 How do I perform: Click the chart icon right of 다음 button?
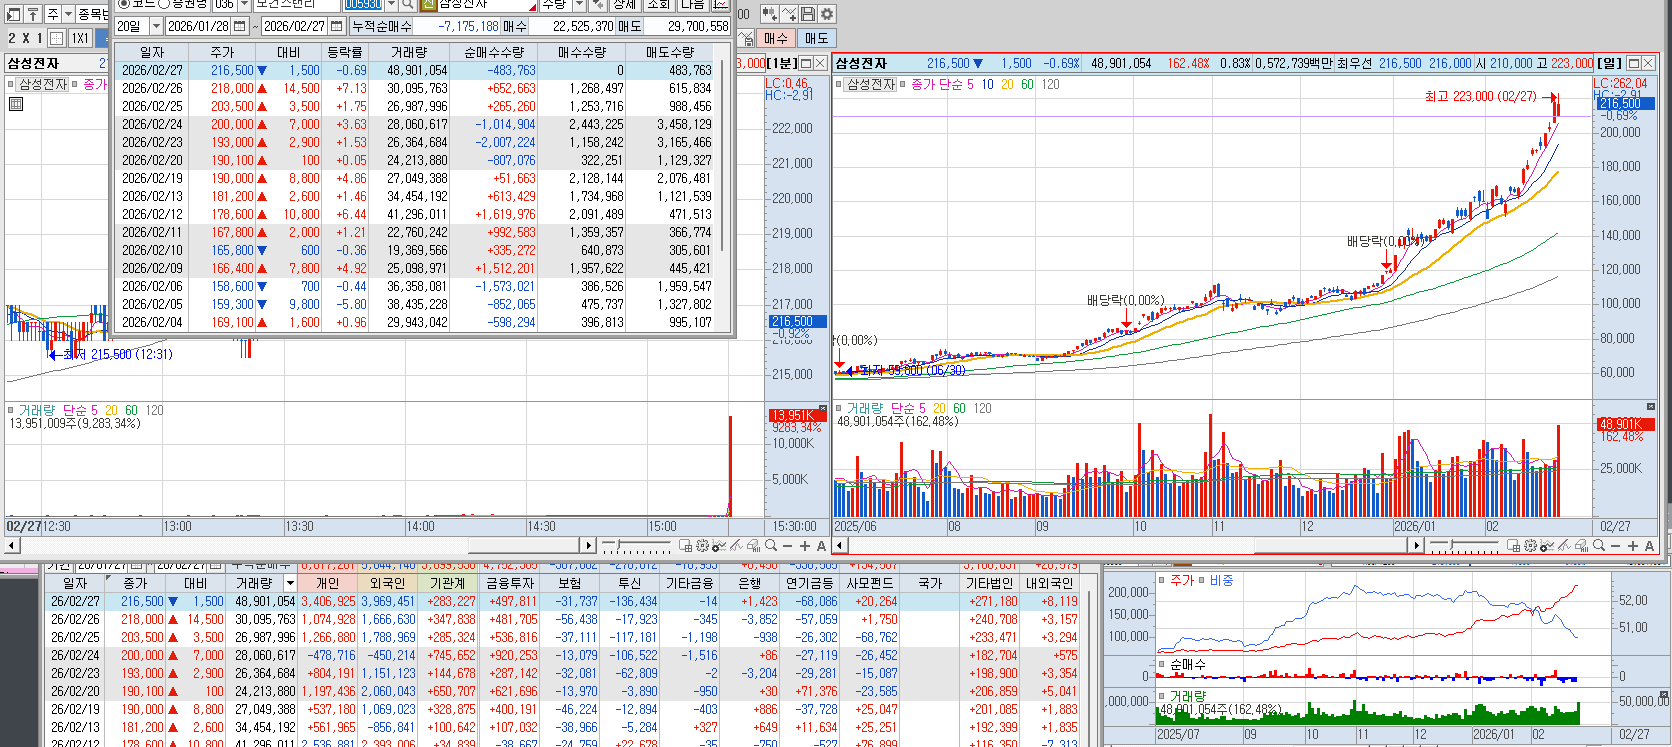click(x=721, y=5)
